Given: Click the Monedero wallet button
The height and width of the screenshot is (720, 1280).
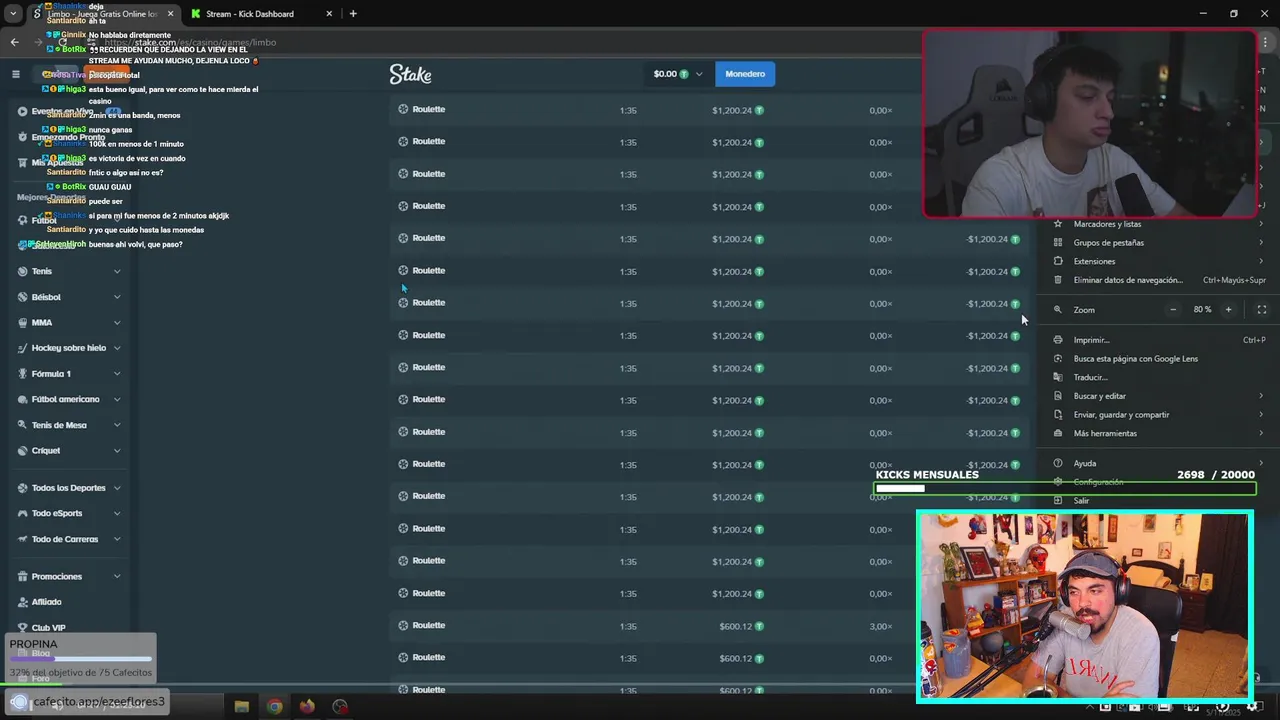Looking at the screenshot, I should tap(745, 74).
